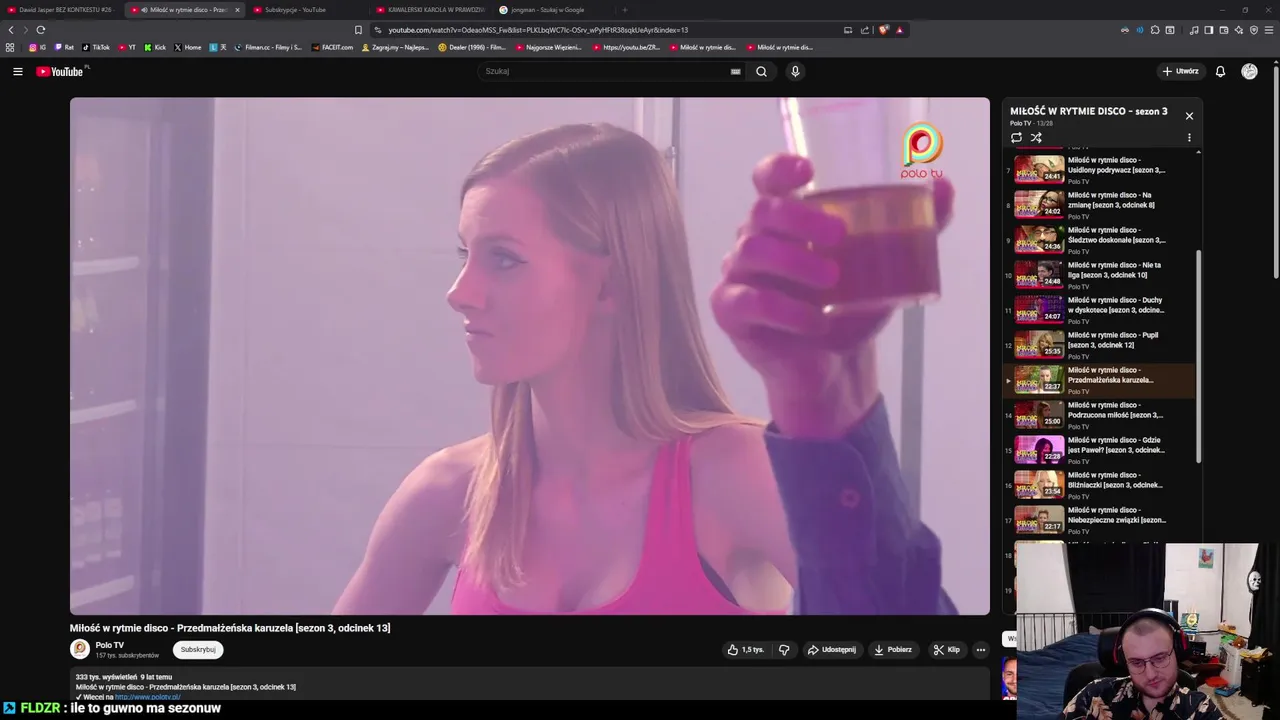Viewport: 1280px width, 720px height.
Task: Select the Przedmałżeńska karuzela playlist item
Action: pos(1100,380)
